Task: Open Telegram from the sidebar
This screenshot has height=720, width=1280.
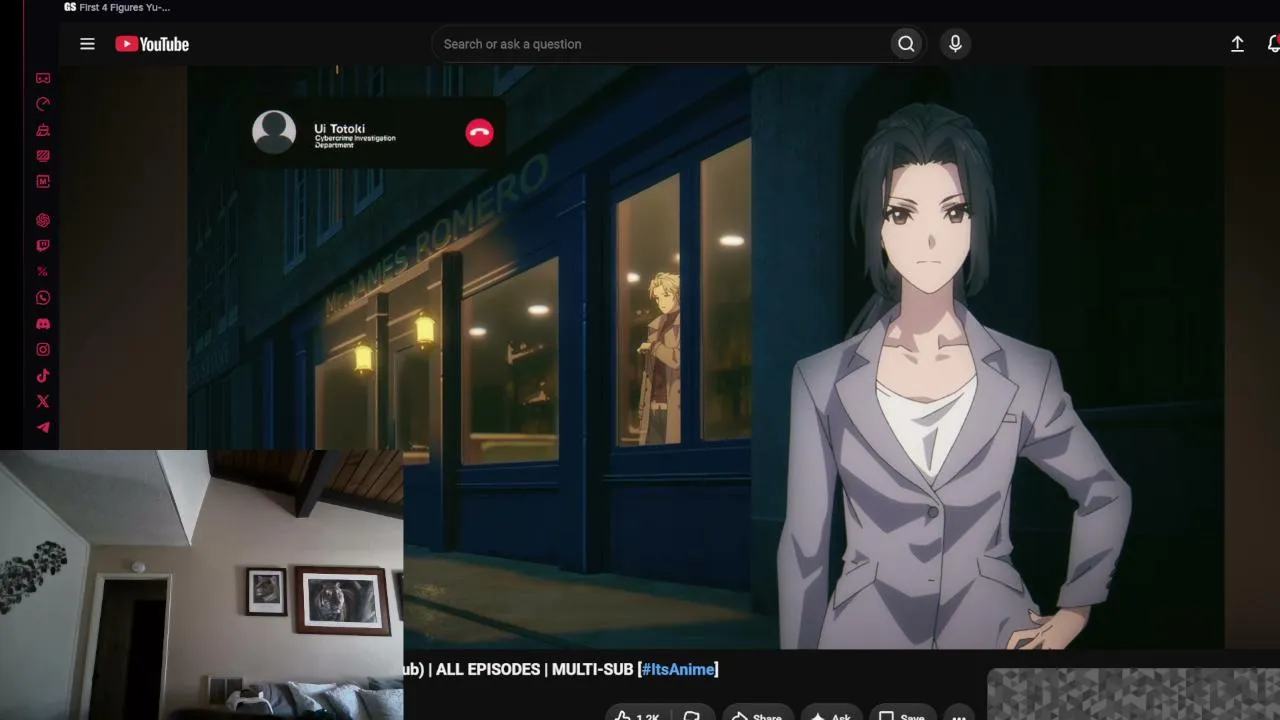Action: (43, 428)
